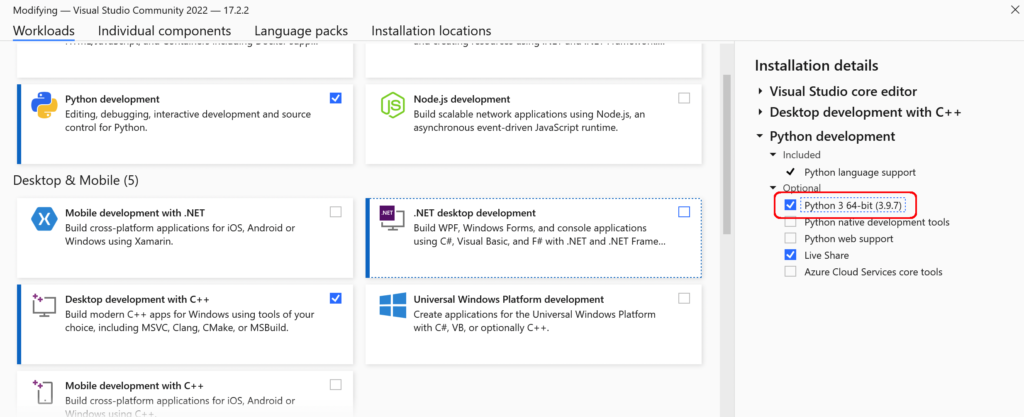Screen dimensions: 1024x417
Task: Click the Xamarin Mobile .NET icon
Action: click(x=44, y=219)
